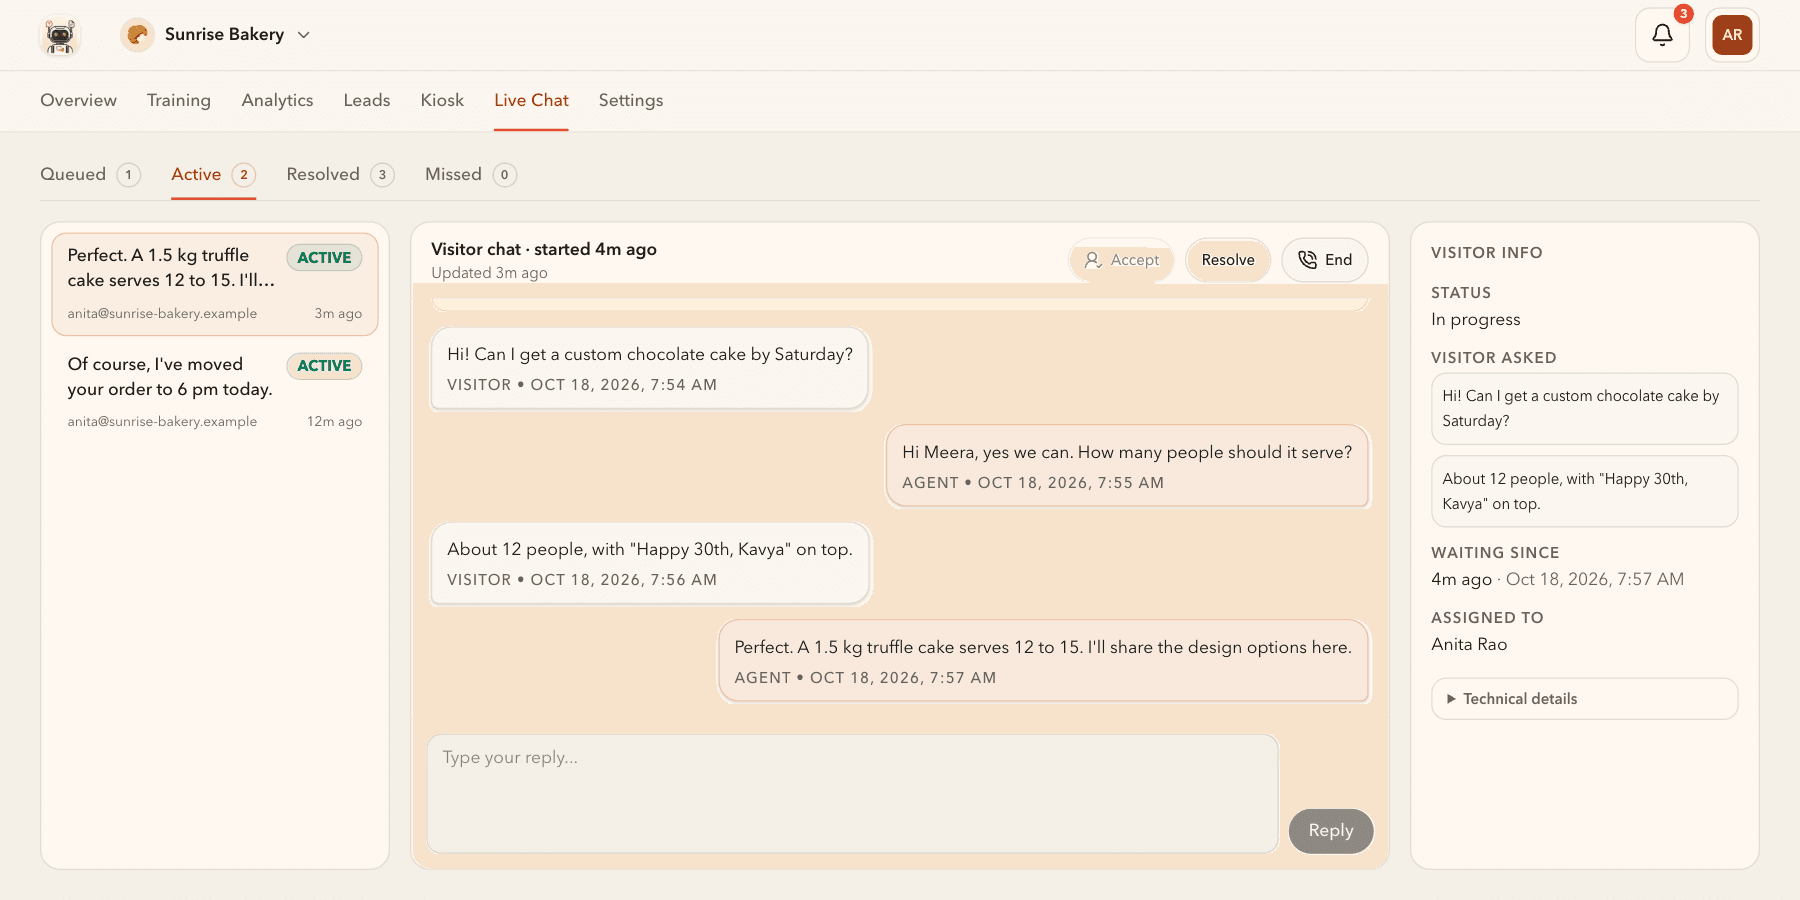
Task: Click the Waiting Since timestamp "Oct 18, 2026, 7:57 AM"
Action: click(1595, 580)
